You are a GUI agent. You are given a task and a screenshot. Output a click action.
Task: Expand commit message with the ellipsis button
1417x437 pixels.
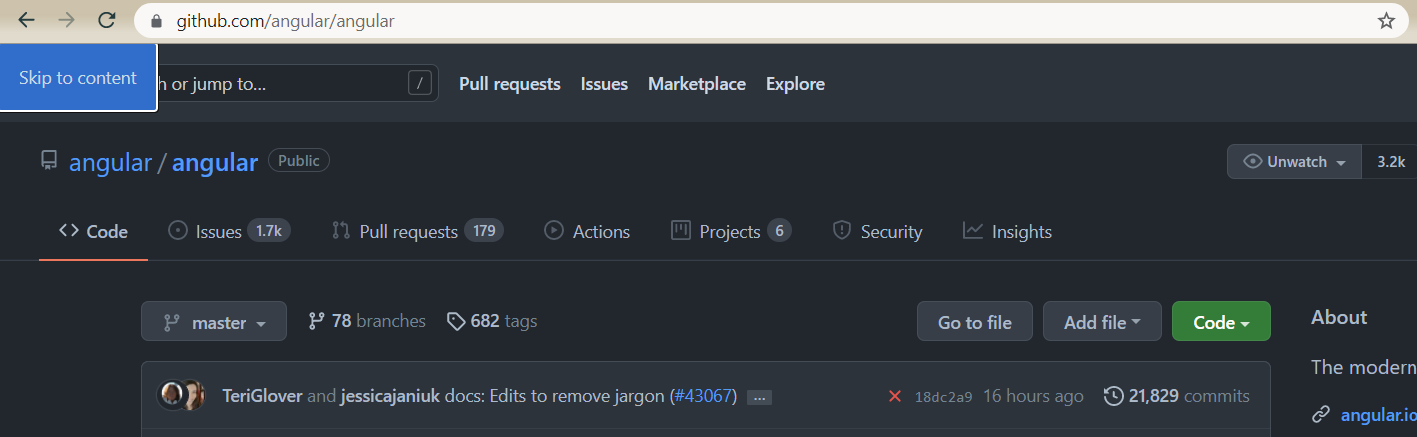click(x=759, y=397)
